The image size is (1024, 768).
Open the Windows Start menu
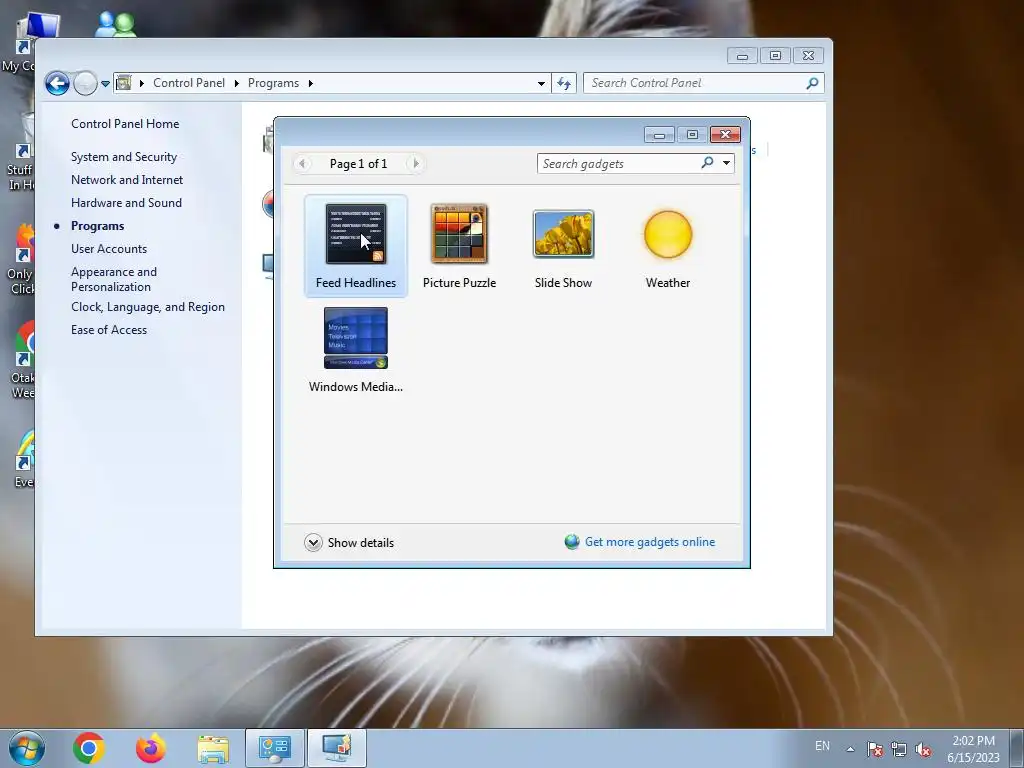pos(26,748)
